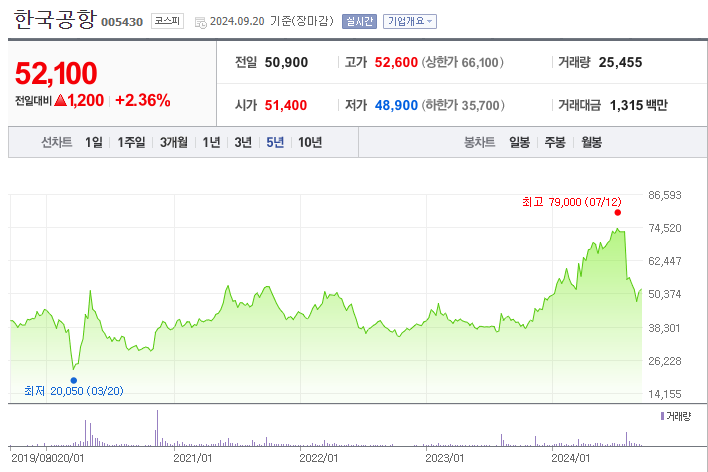Click the 86,593 y-axis price label
Screen dimensions: 708x472
(665, 195)
